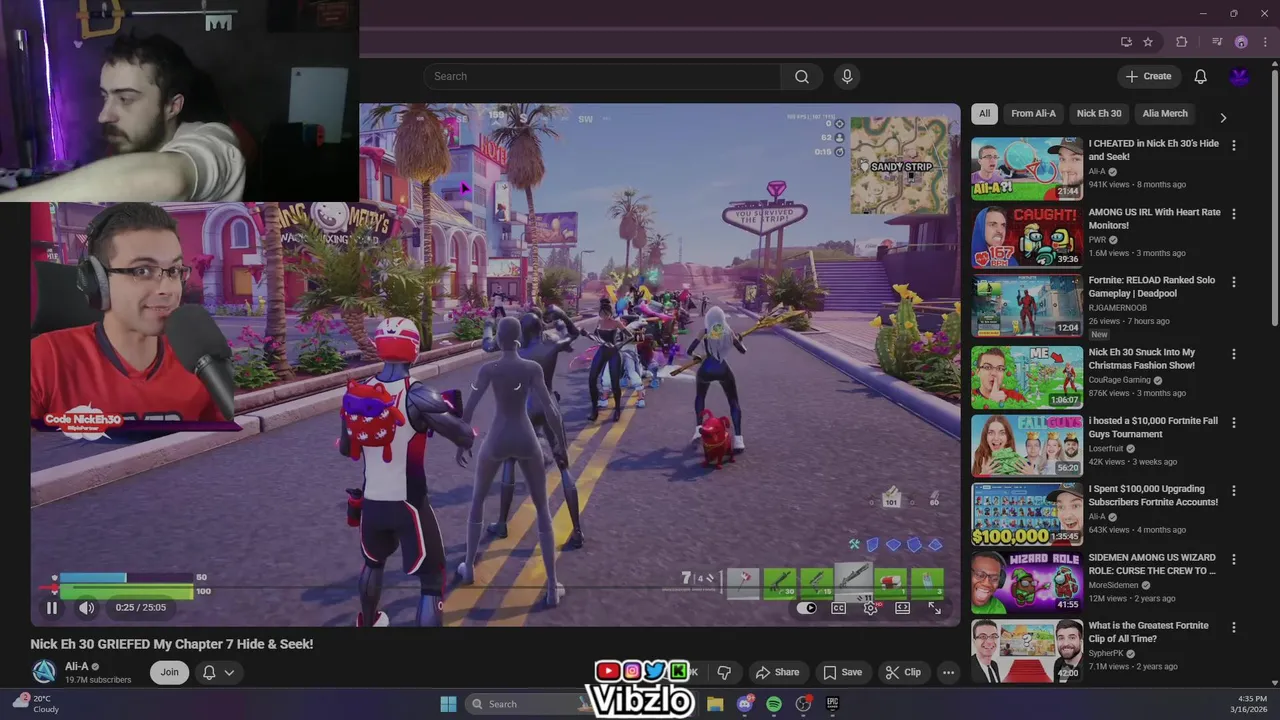
Task: Open options menu for AMONG US IRL video
Action: point(1233,214)
